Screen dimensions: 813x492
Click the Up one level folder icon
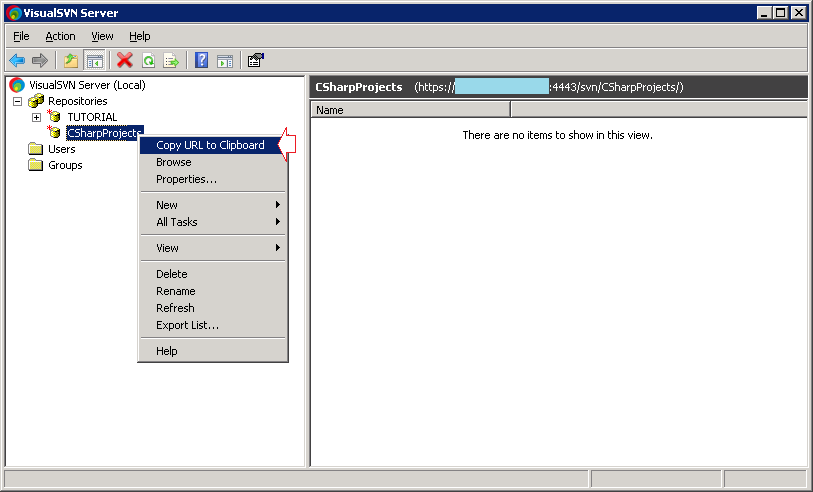point(71,61)
